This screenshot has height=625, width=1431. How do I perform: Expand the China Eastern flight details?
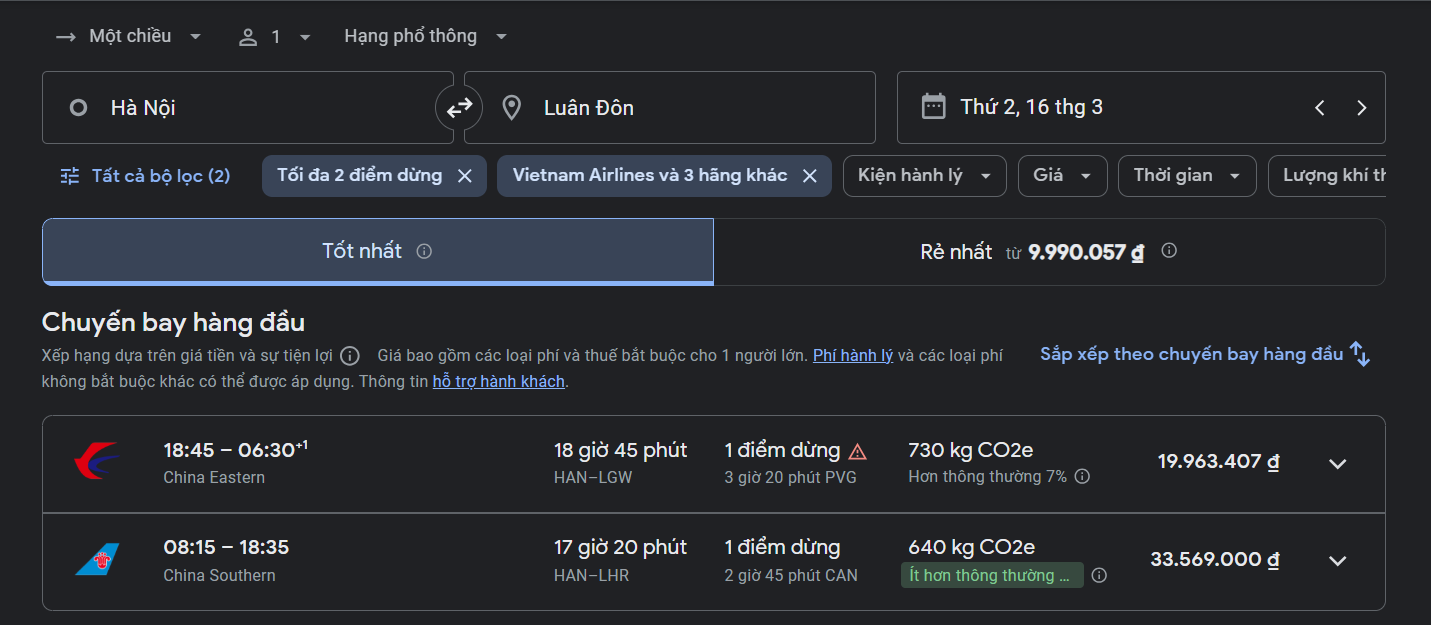point(1337,463)
